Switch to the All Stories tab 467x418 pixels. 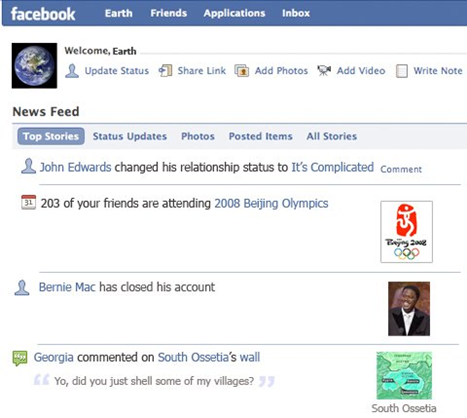point(332,136)
